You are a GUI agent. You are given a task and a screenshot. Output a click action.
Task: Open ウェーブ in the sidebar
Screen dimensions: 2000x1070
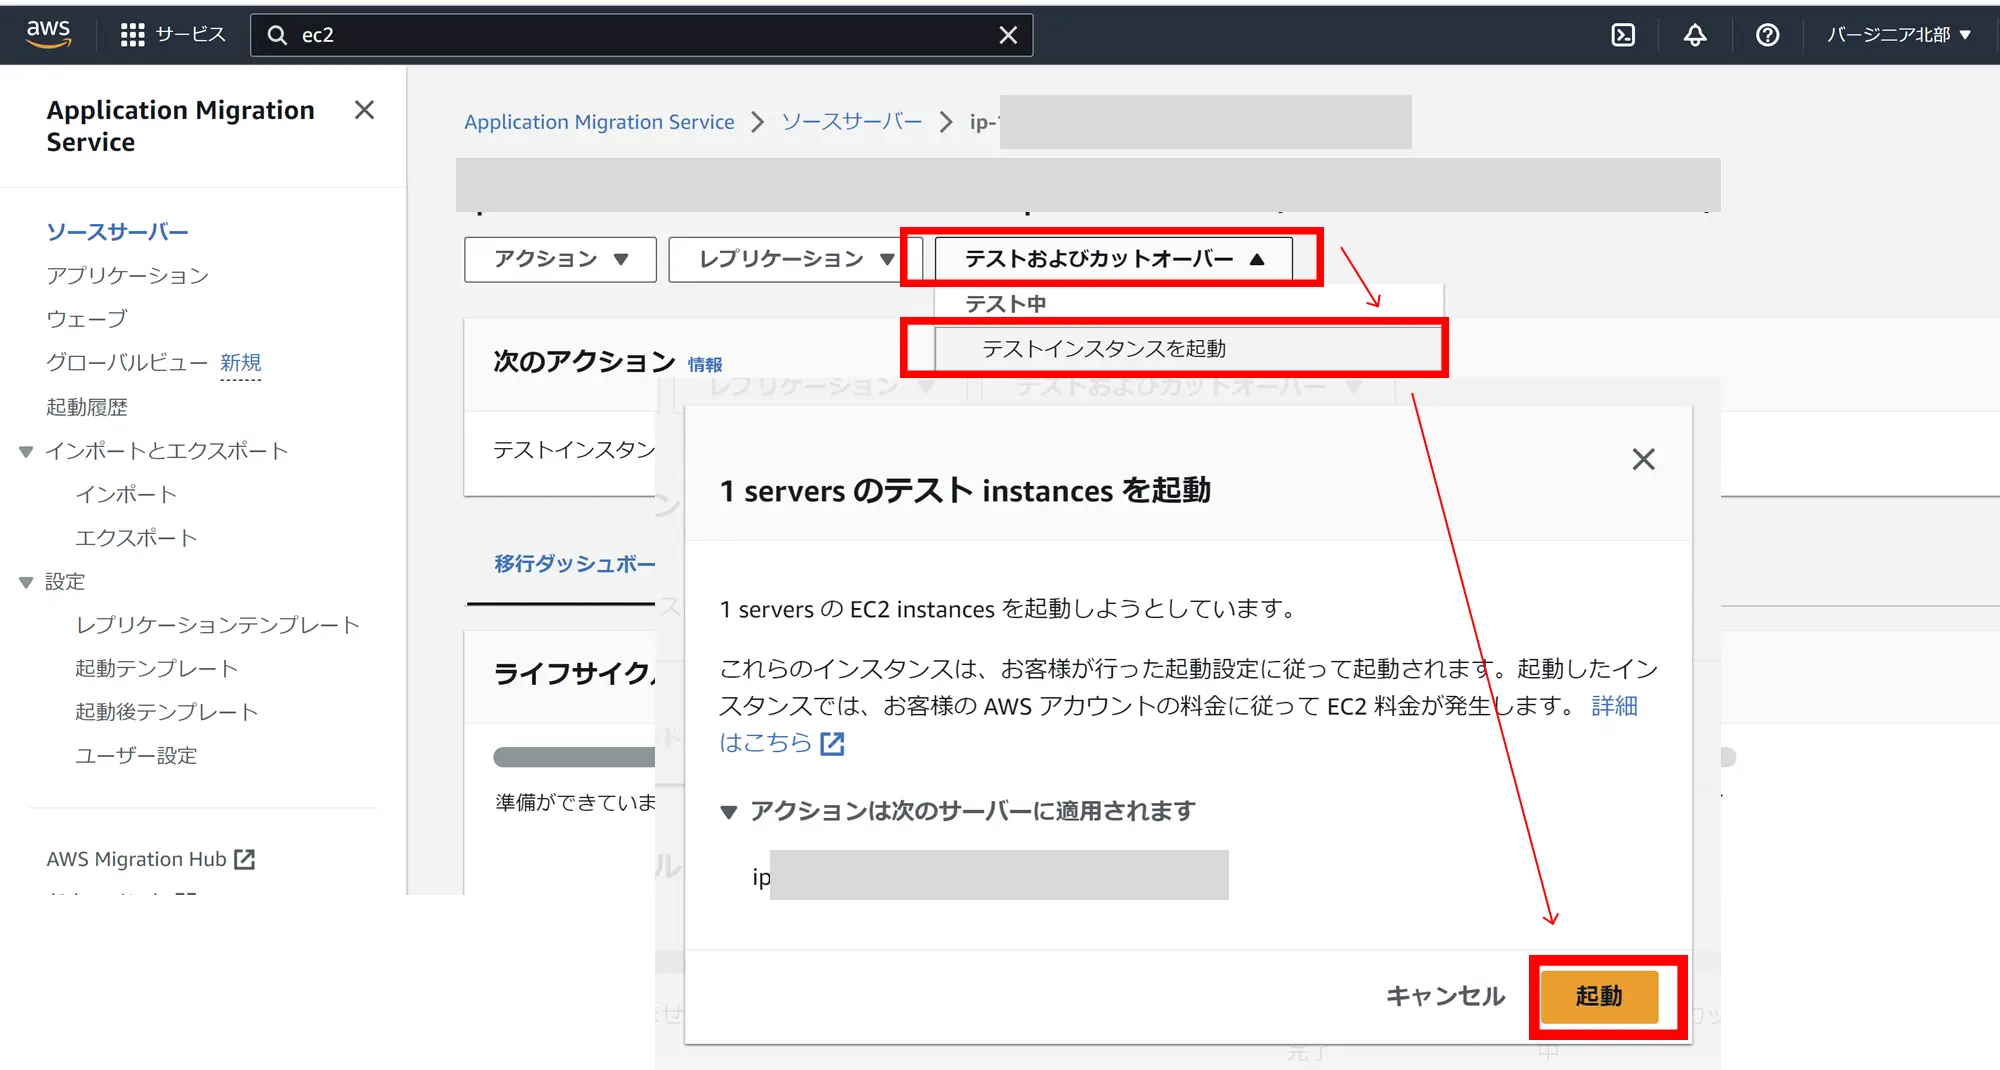[x=86, y=319]
